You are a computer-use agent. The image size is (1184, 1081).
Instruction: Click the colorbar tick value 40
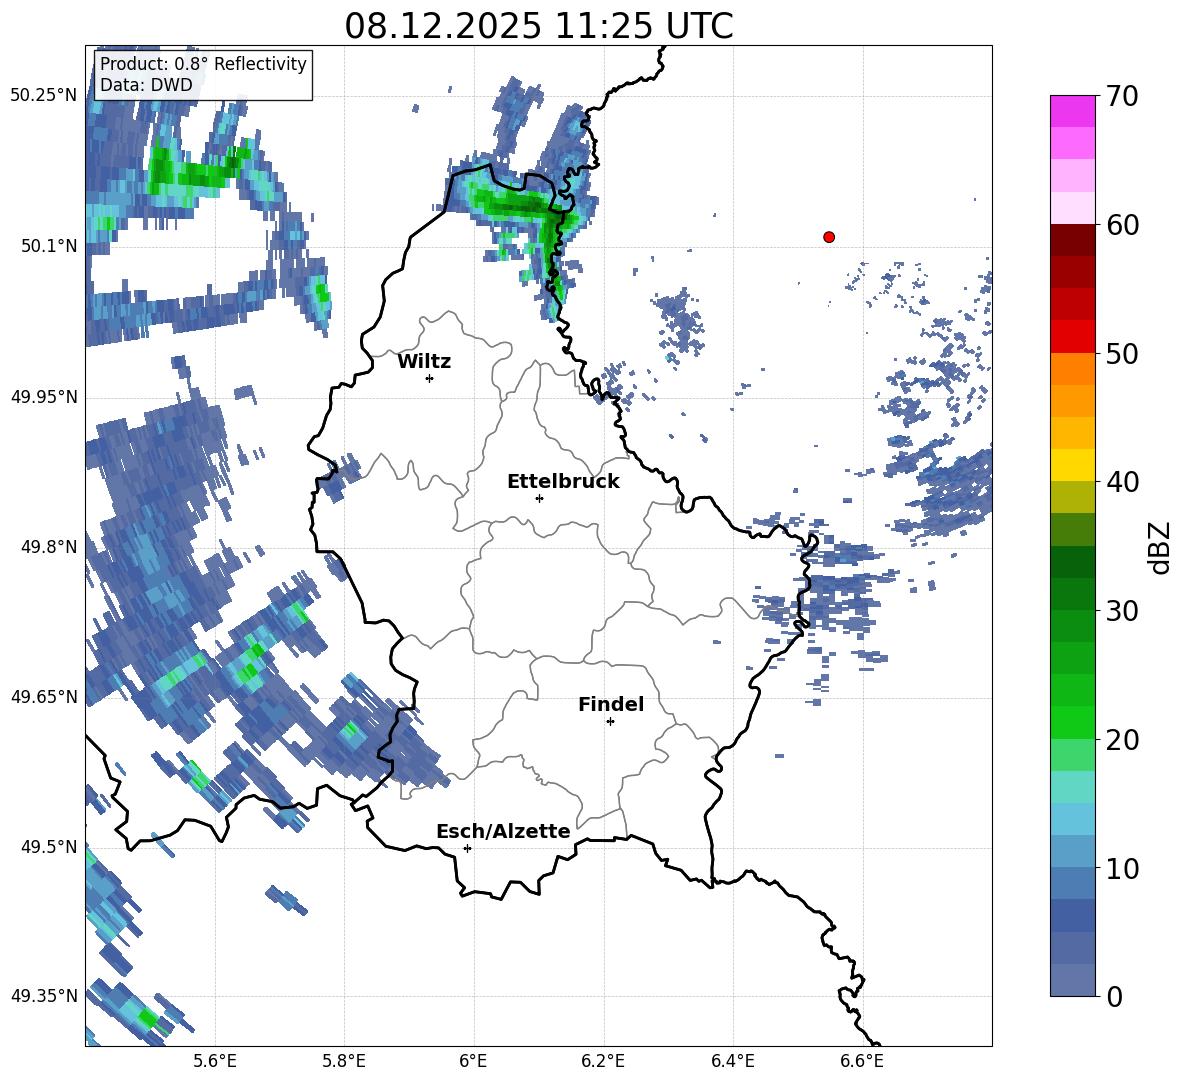[x=1122, y=482]
